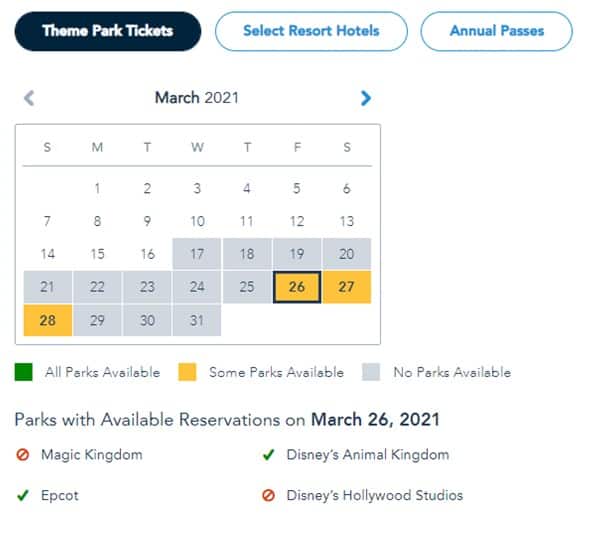
Task: Click the unavailable icon beside Hollywood Studios
Action: (269, 495)
